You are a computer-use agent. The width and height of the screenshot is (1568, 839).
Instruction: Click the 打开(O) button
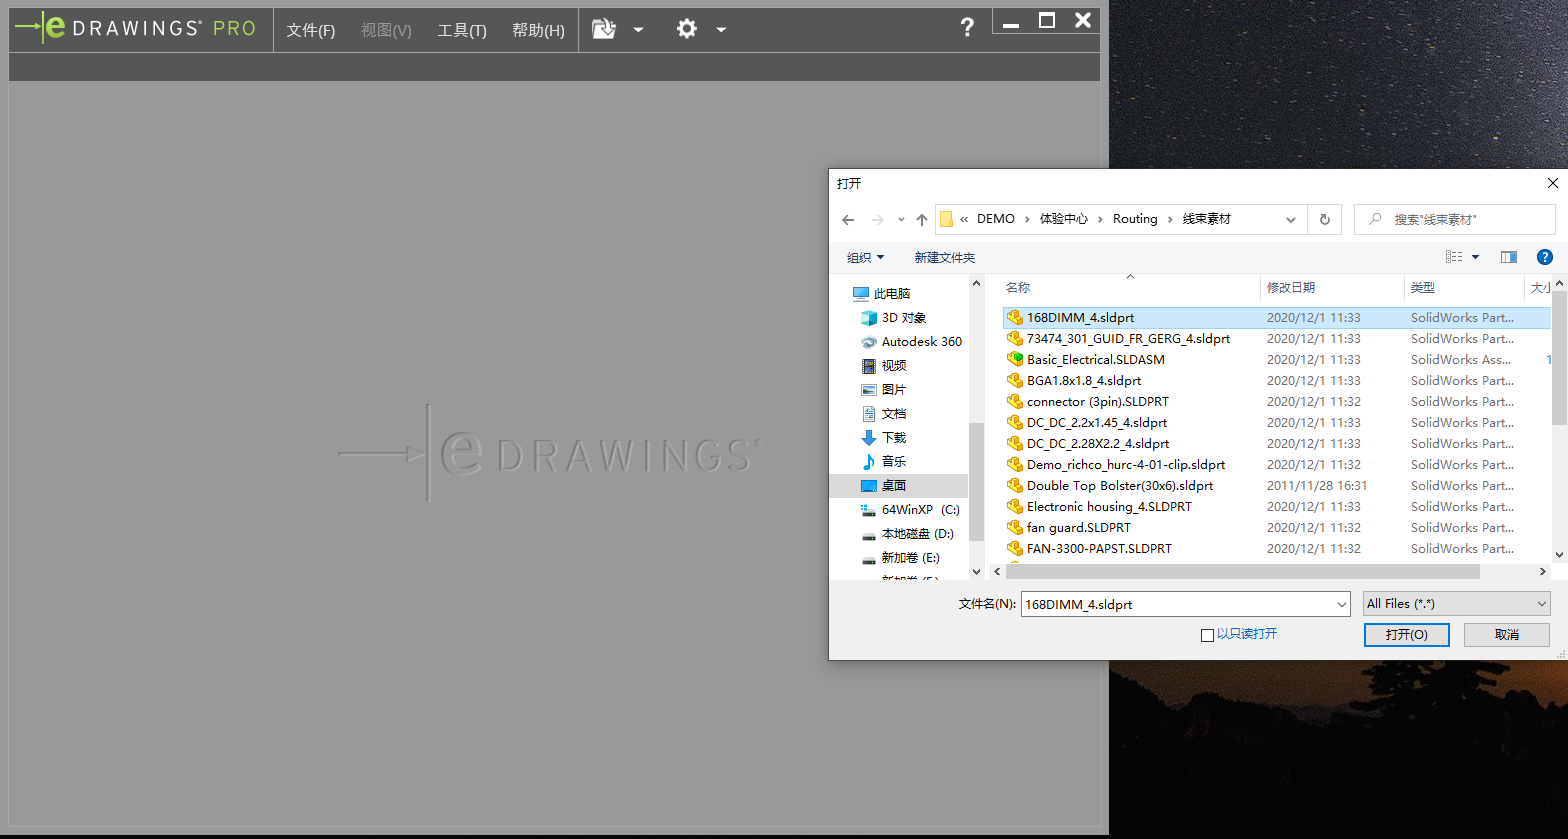tap(1406, 635)
